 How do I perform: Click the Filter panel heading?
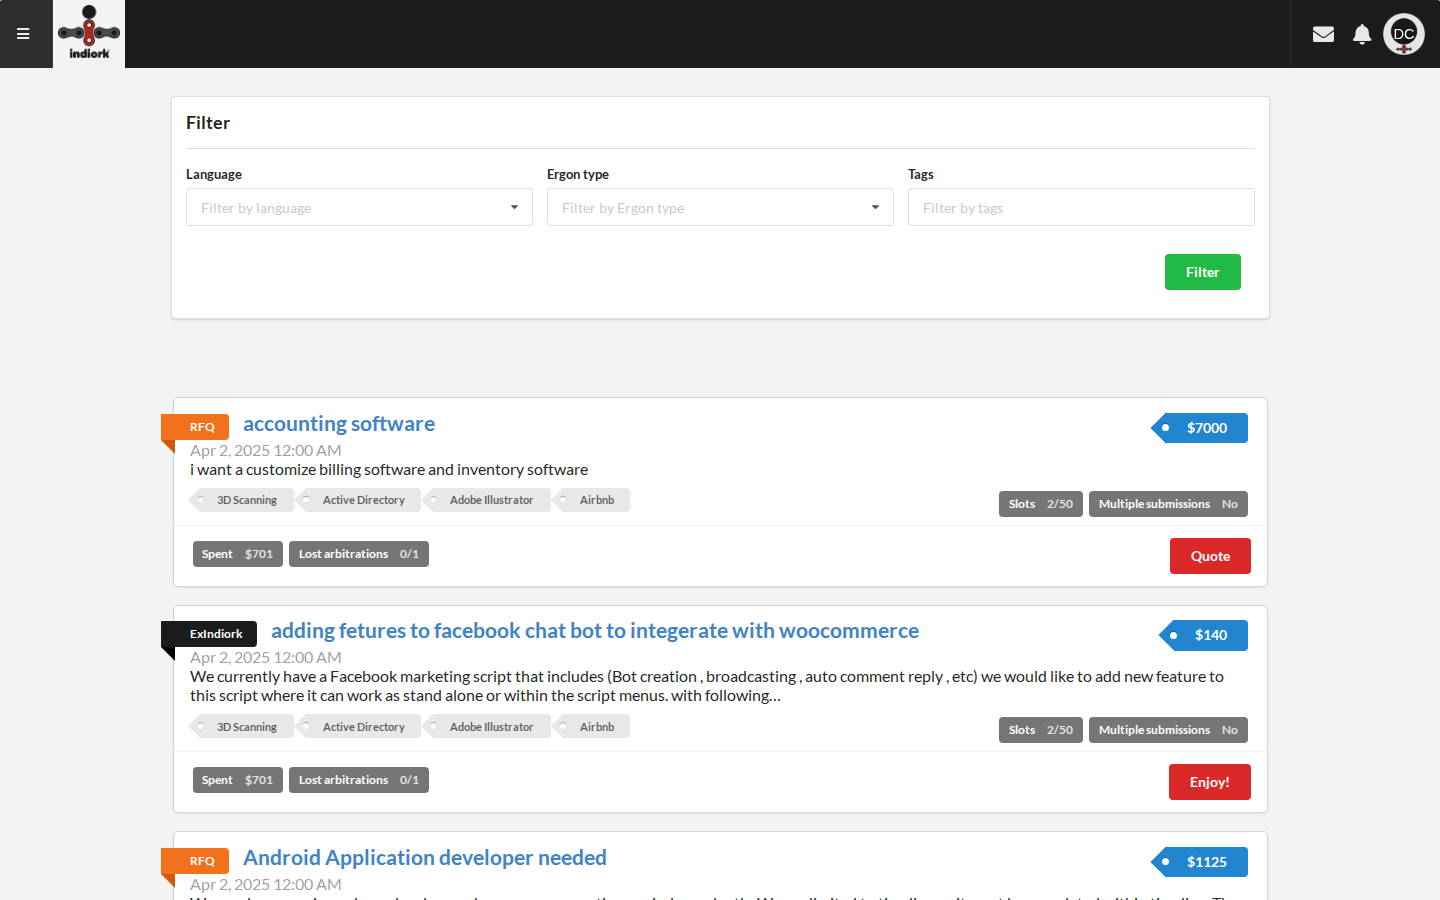[x=208, y=123]
